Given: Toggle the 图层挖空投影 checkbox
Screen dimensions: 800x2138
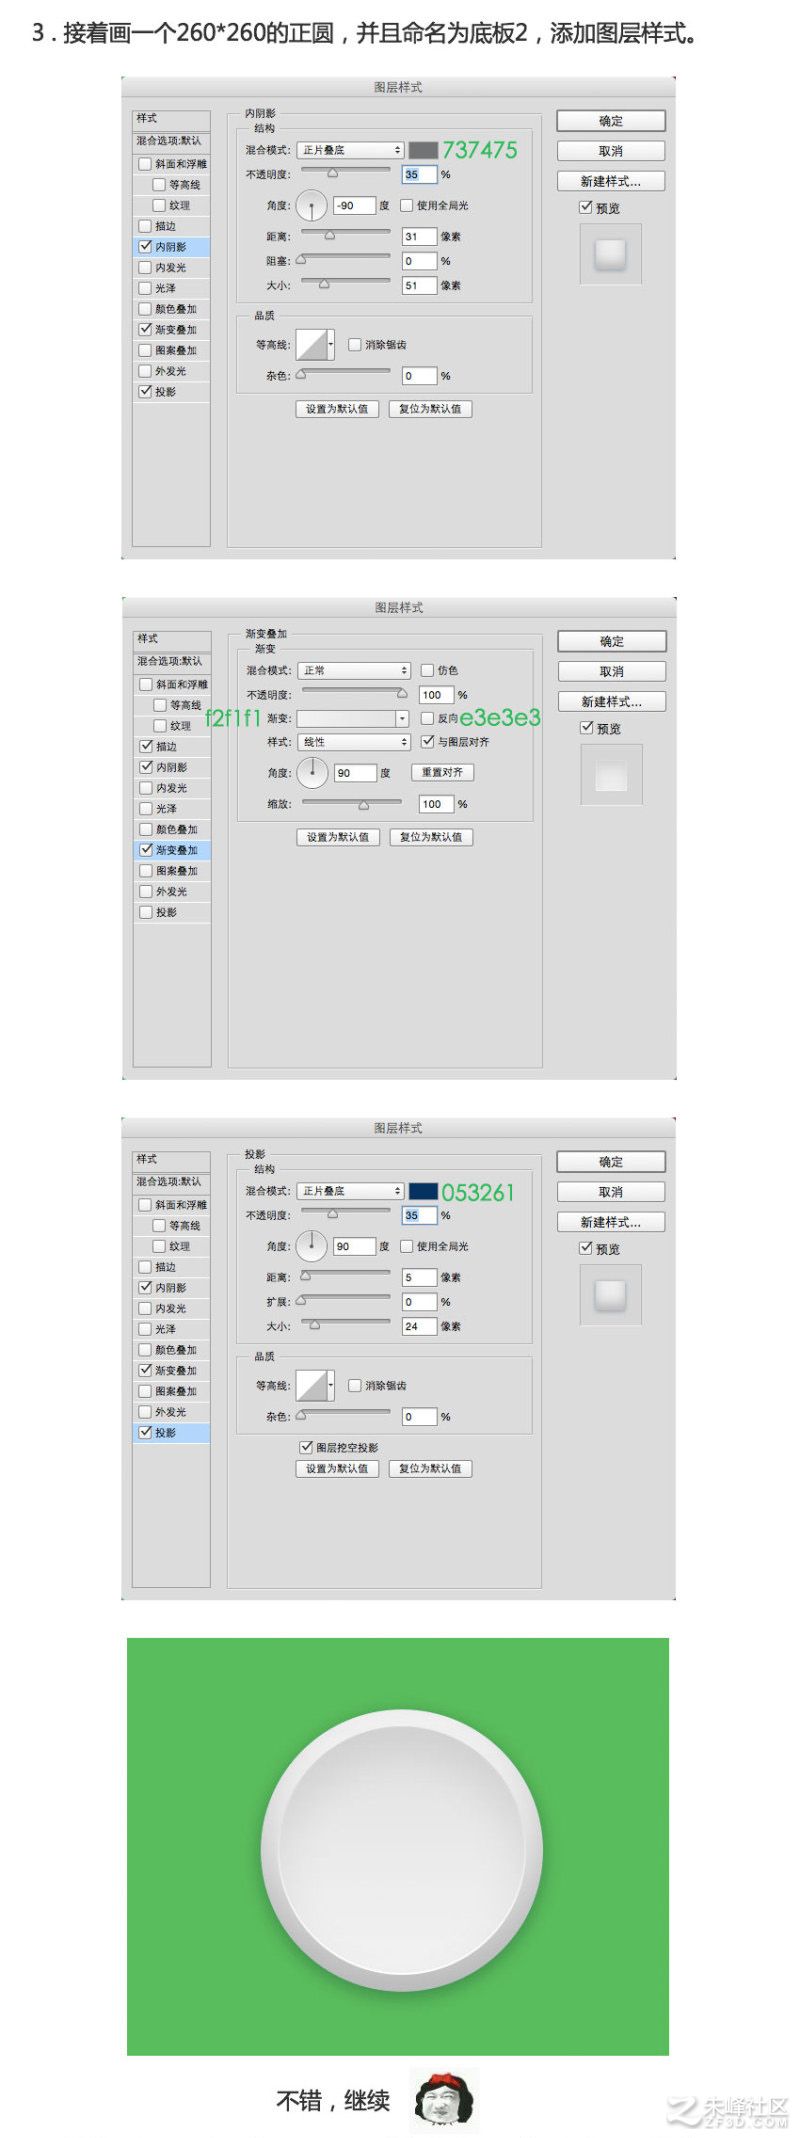Looking at the screenshot, I should coord(306,1447).
